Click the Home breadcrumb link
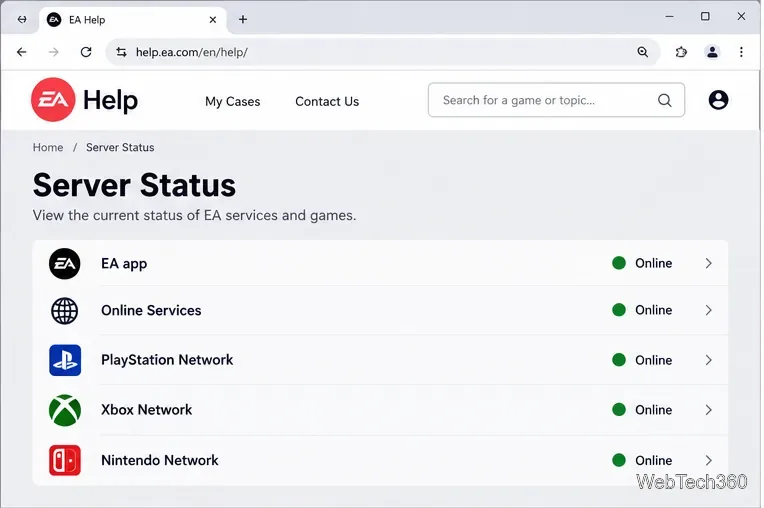This screenshot has width=764, height=508. click(48, 148)
